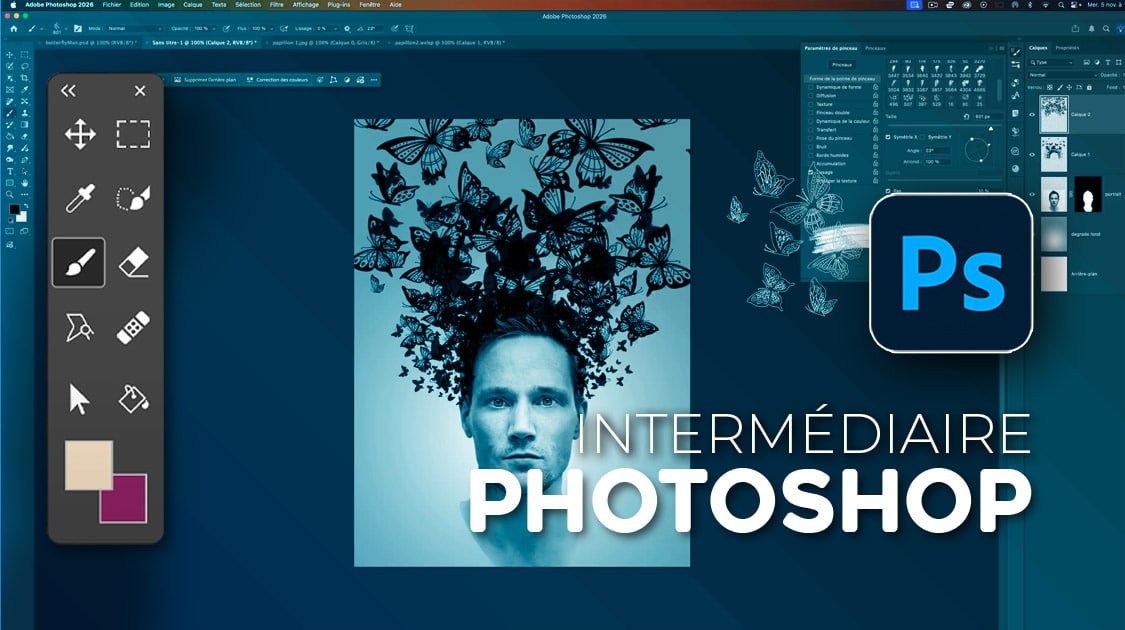Activate the Paint Bucket tool

pyautogui.click(x=133, y=398)
